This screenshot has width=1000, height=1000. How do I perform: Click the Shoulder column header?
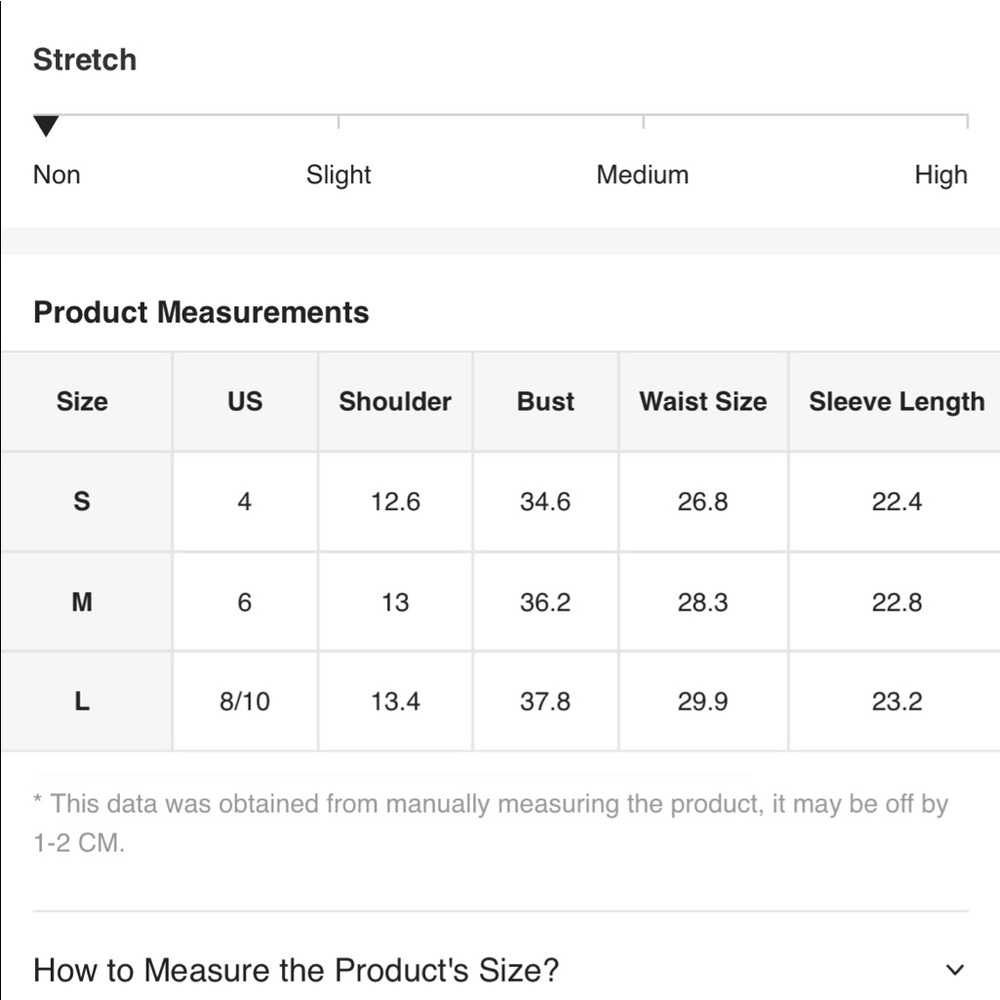pos(395,401)
